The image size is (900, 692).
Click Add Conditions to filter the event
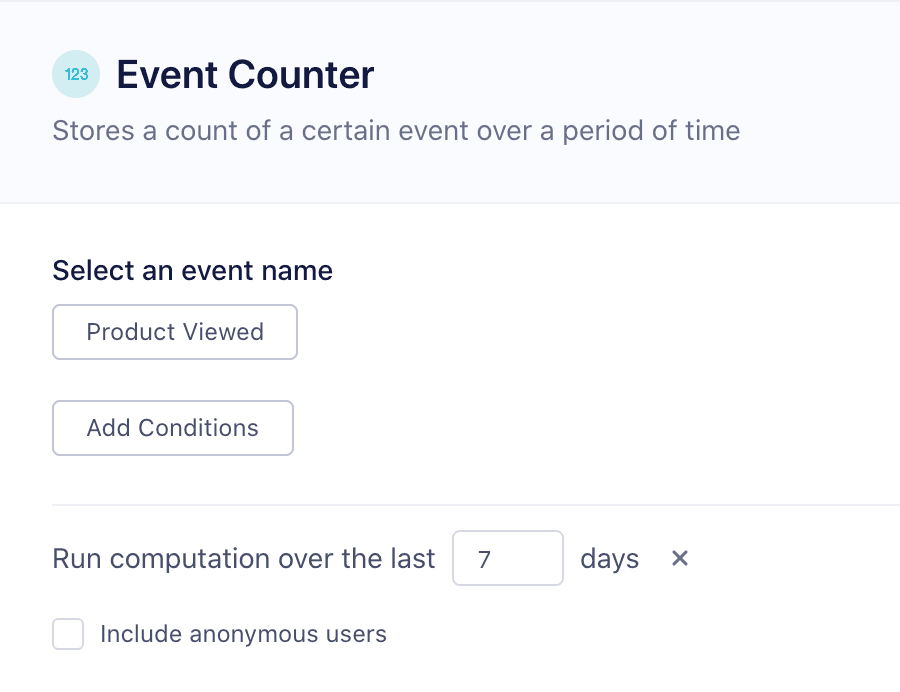point(172,427)
